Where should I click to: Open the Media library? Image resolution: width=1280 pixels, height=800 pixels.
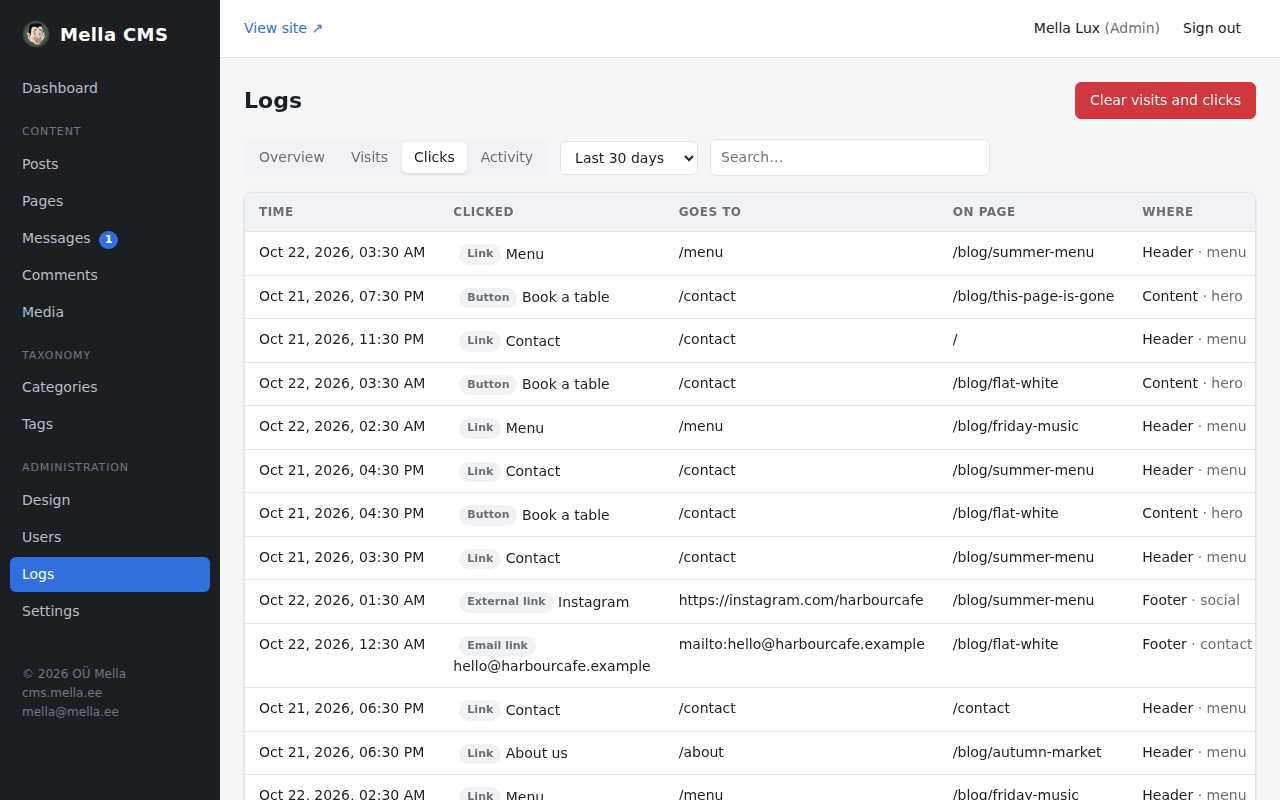pyautogui.click(x=110, y=312)
